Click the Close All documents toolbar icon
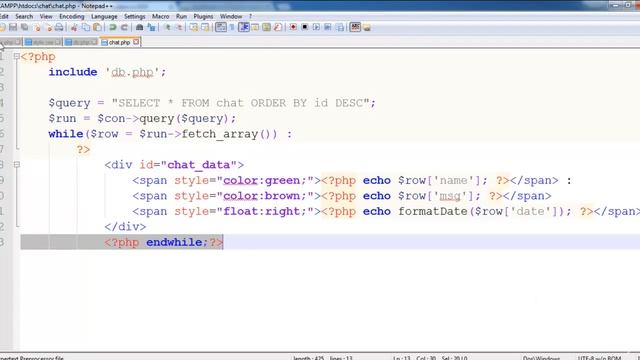The image size is (640, 360). [49, 27]
